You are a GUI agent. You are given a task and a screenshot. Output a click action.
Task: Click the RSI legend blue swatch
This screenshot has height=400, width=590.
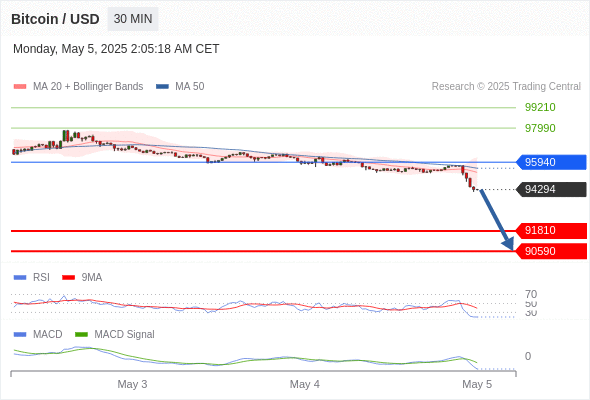20,278
